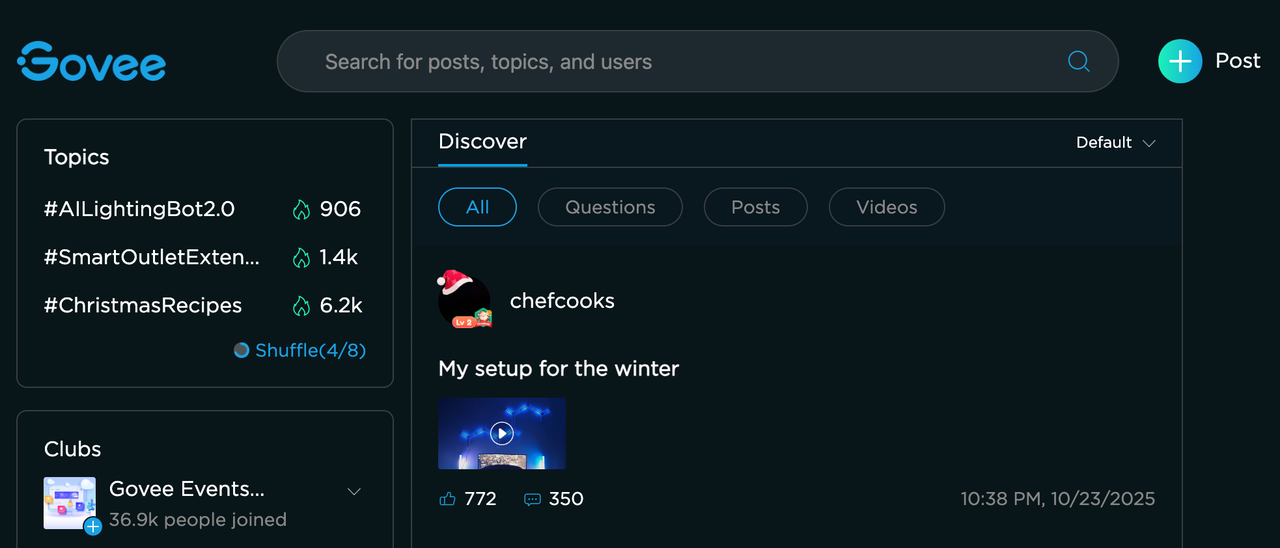Switch to the Discover tab
Viewport: 1280px width, 548px height.
tap(482, 142)
